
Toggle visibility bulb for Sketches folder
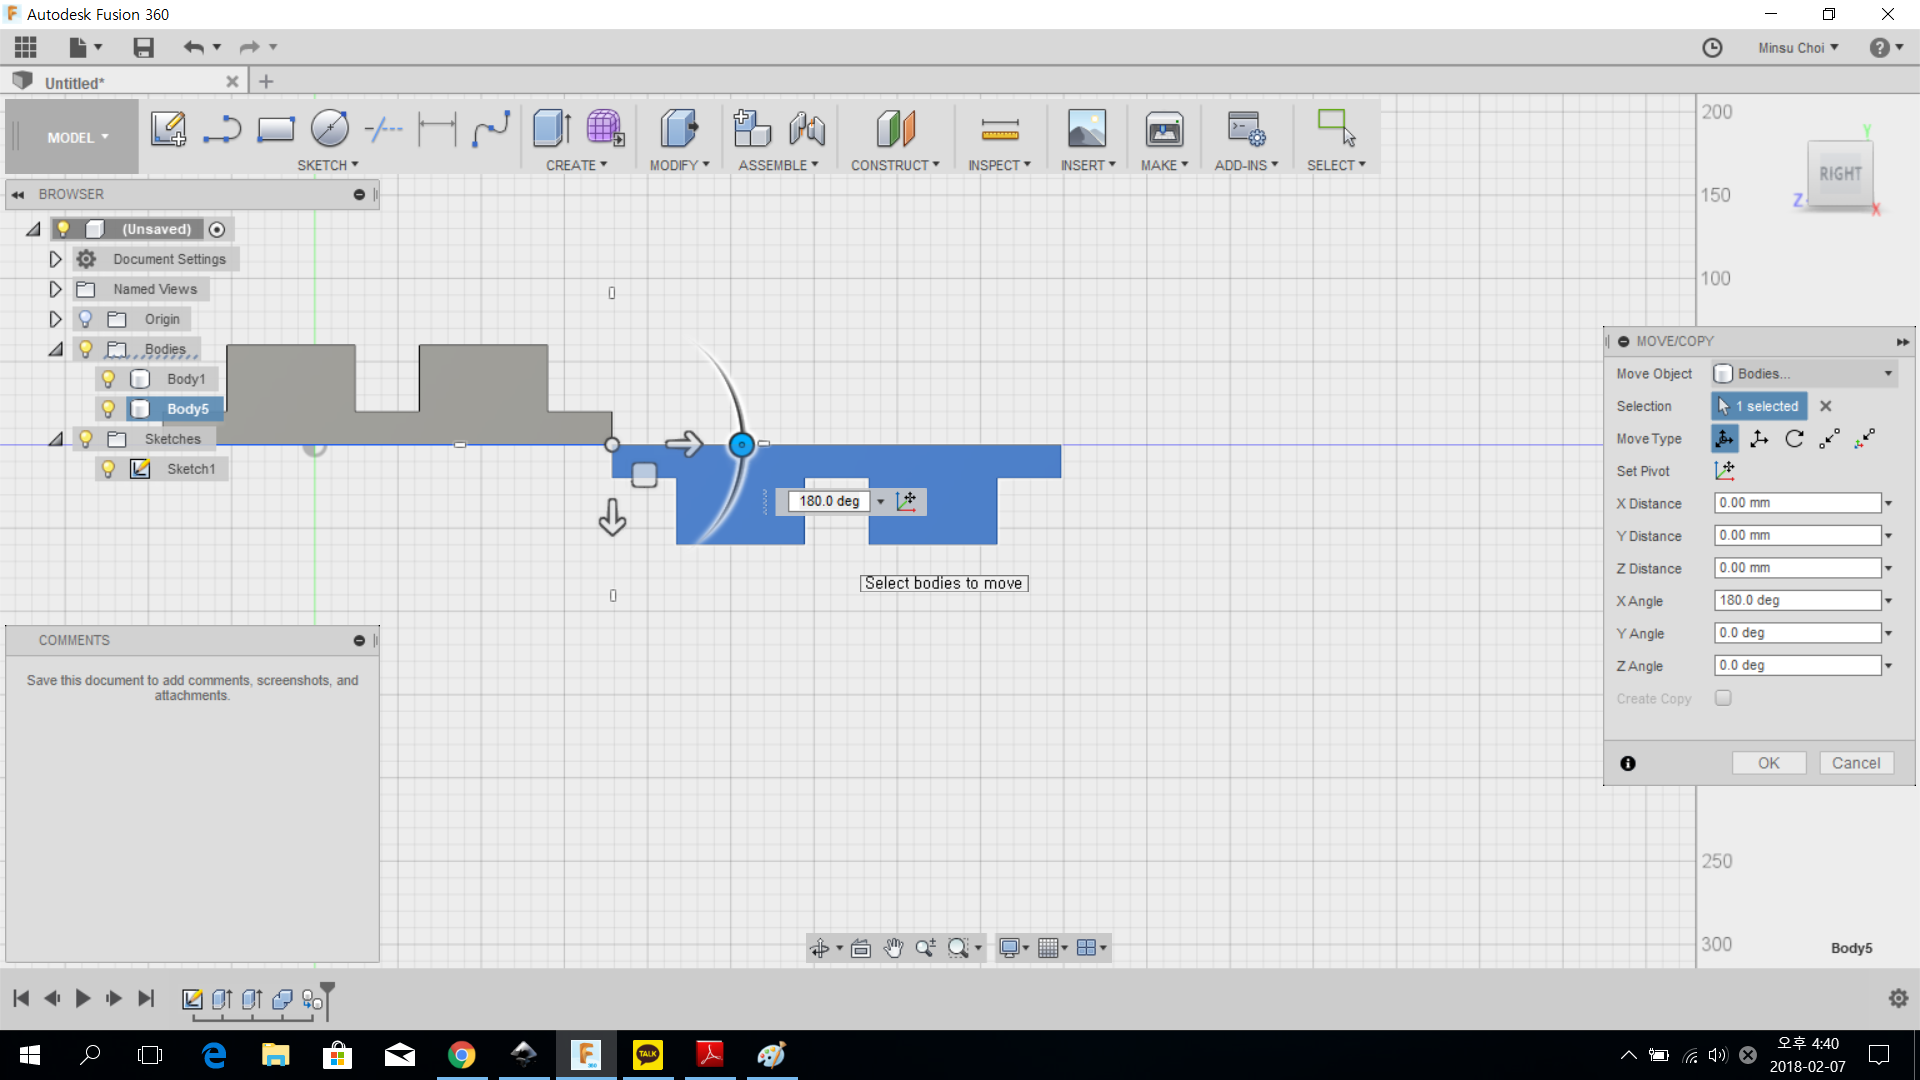coord(85,439)
